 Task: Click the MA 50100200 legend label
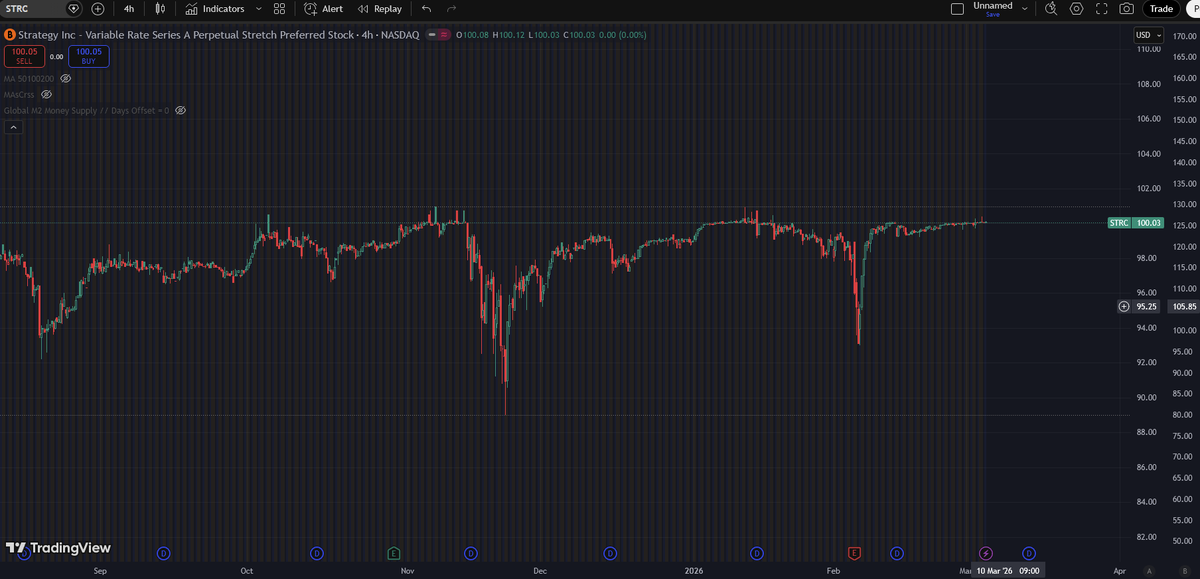[x=29, y=78]
